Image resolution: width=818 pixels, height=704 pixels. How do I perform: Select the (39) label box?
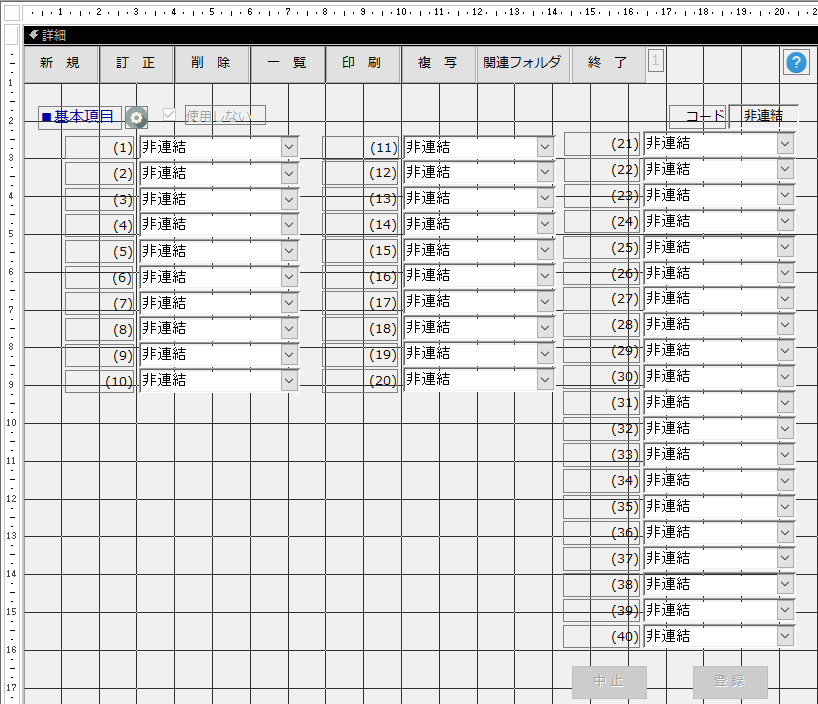(602, 610)
